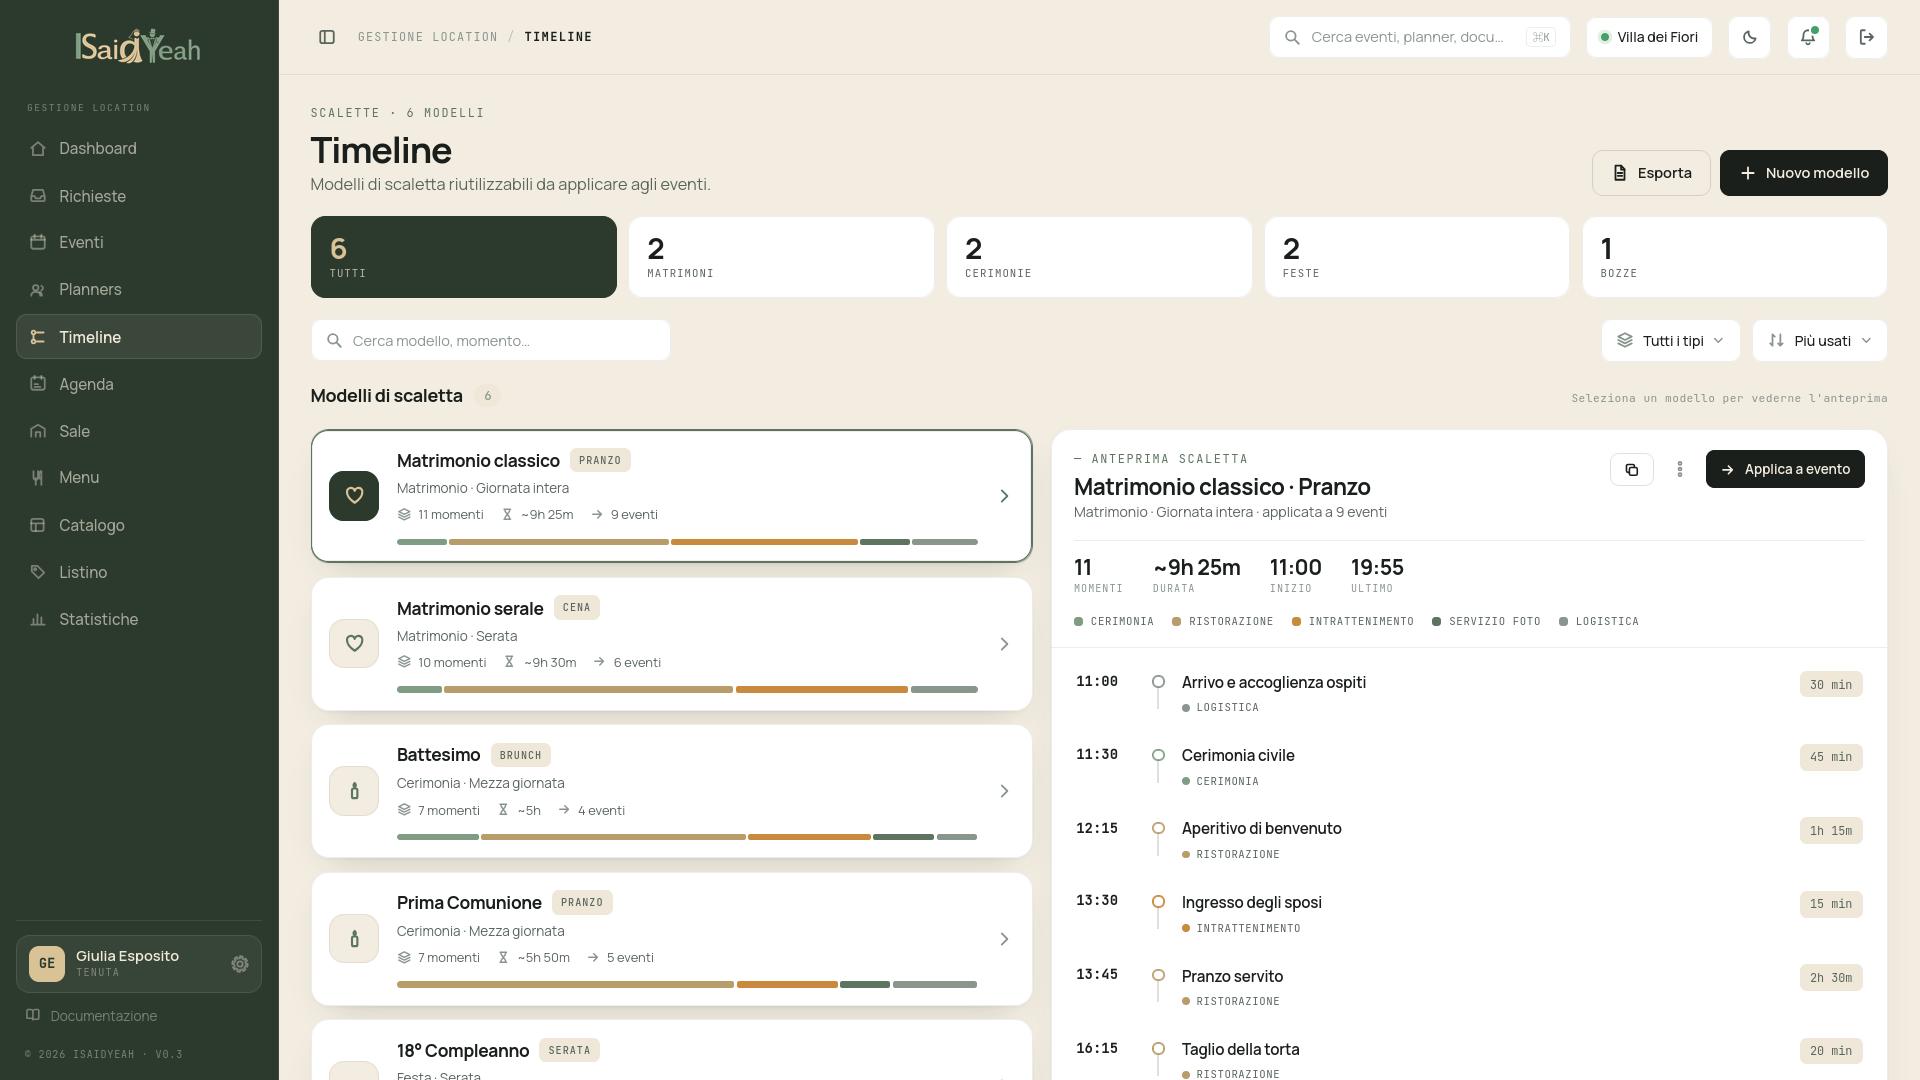Click Applica a evento button
Screen dimensions: 1920x1080
tap(1785, 469)
